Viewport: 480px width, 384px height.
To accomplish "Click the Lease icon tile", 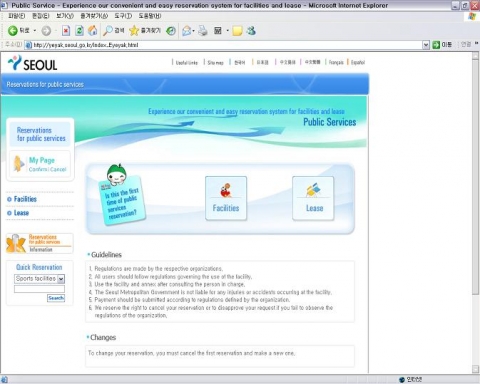I will [313, 198].
